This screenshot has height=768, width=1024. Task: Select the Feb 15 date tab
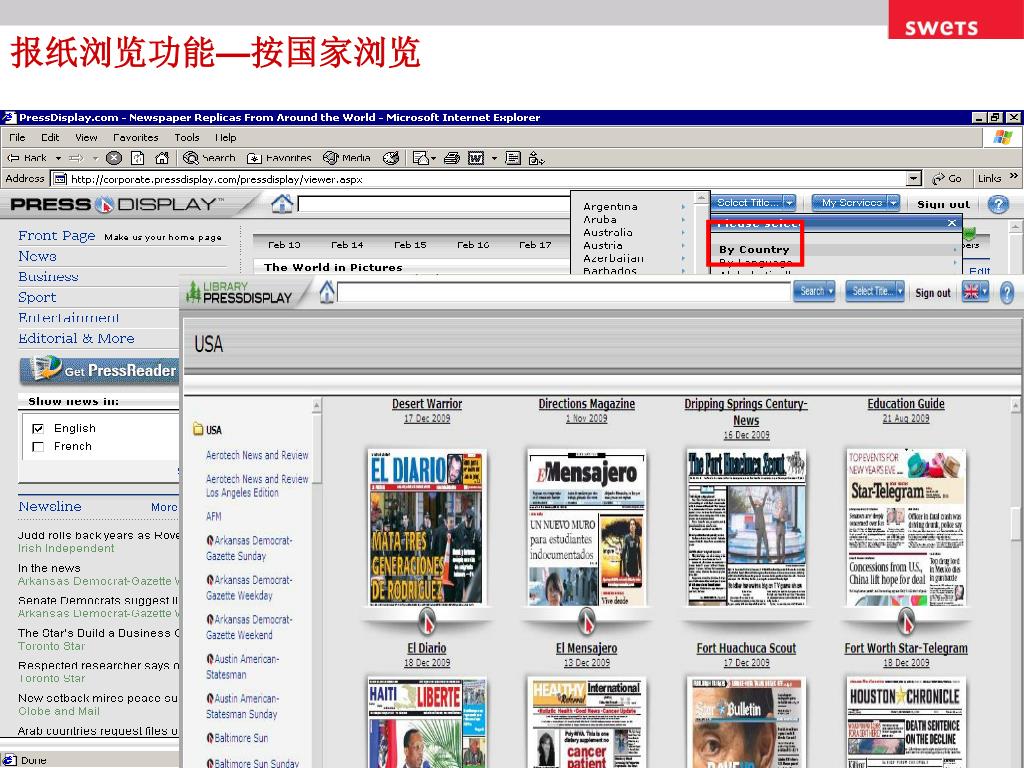[x=410, y=245]
